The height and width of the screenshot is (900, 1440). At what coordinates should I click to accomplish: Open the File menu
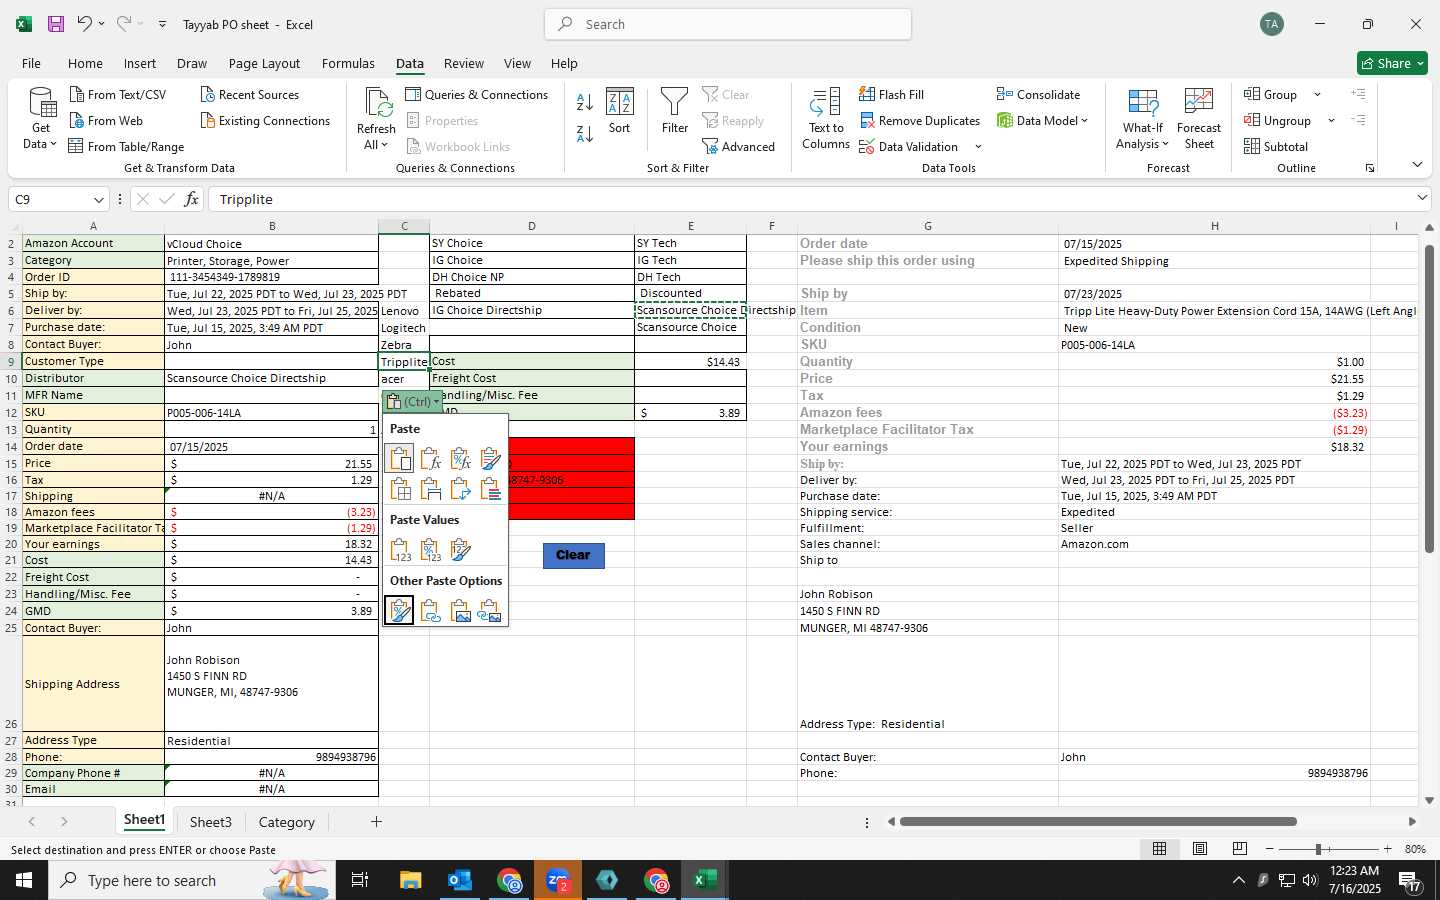31,63
